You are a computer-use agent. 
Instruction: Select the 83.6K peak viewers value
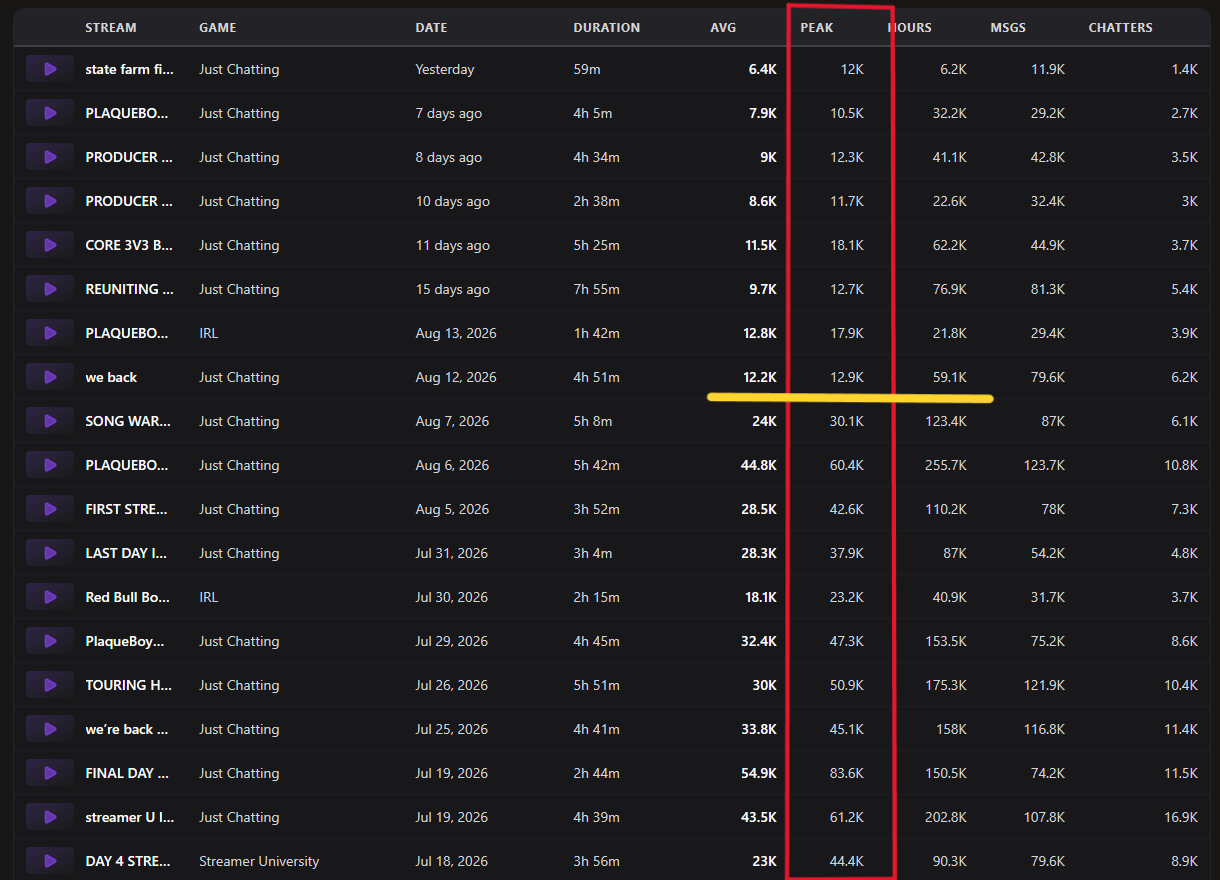pyautogui.click(x=847, y=773)
